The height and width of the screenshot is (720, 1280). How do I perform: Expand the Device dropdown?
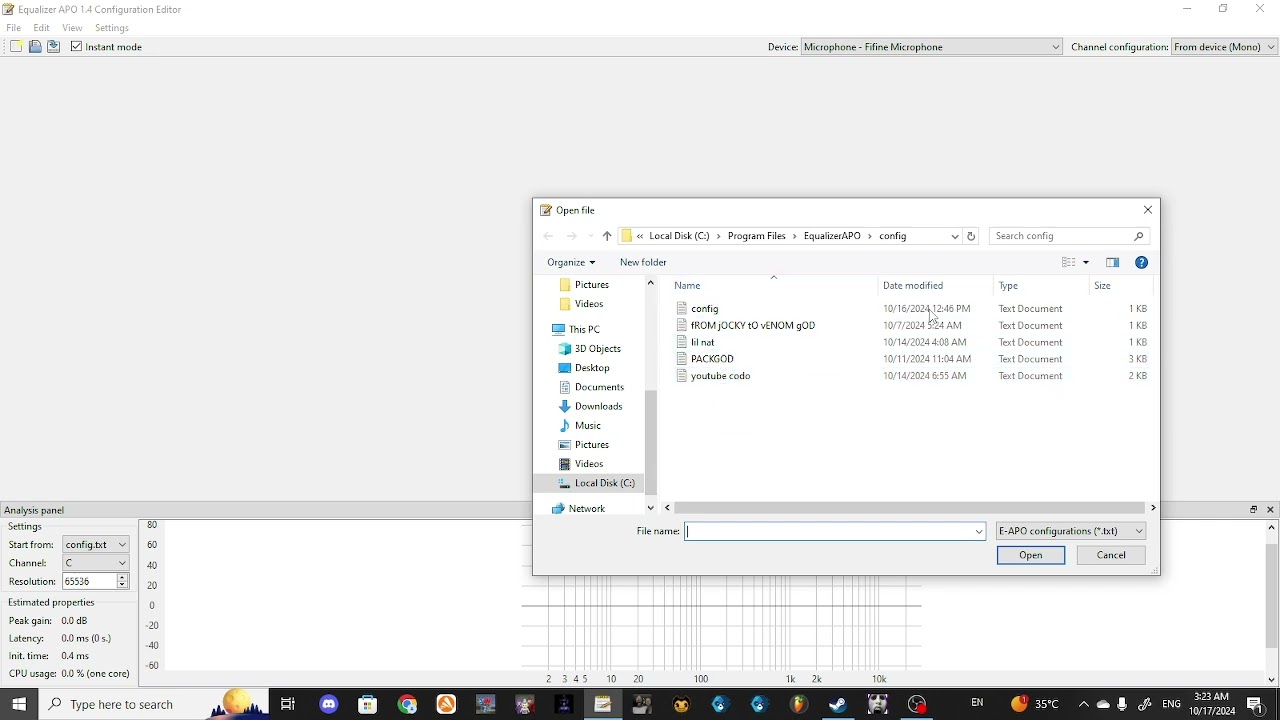click(x=931, y=47)
